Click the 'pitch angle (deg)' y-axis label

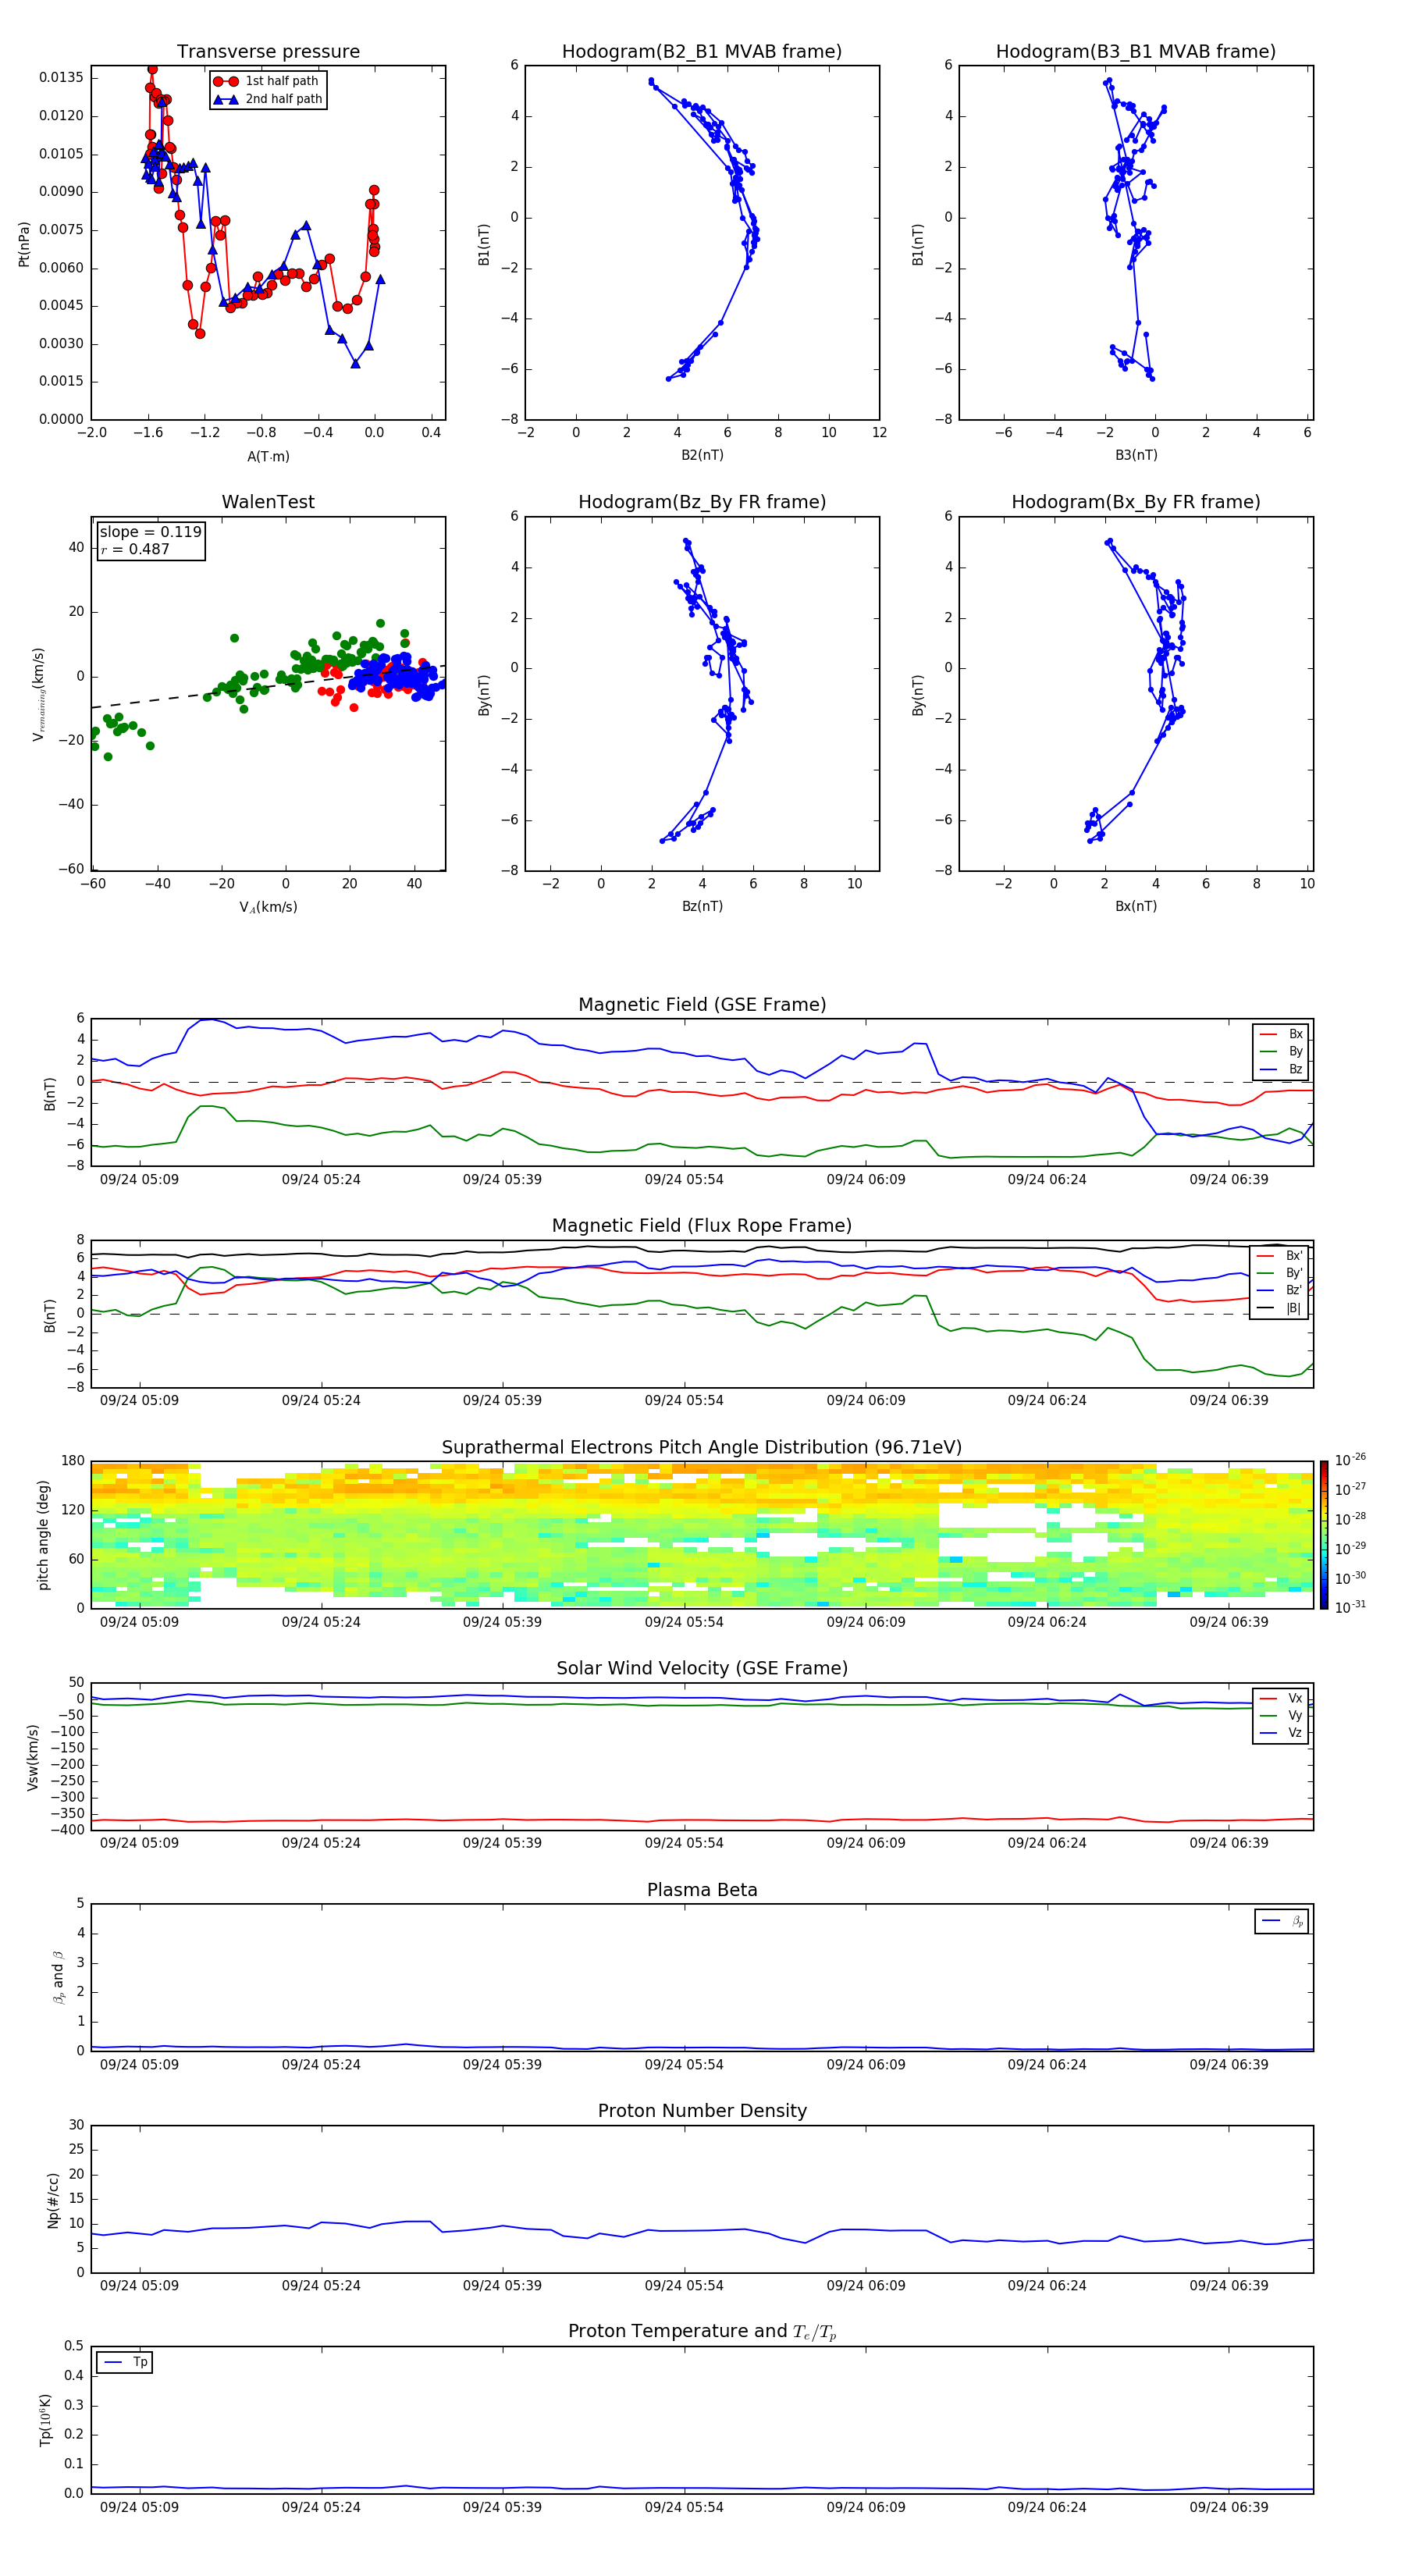[x=43, y=1535]
